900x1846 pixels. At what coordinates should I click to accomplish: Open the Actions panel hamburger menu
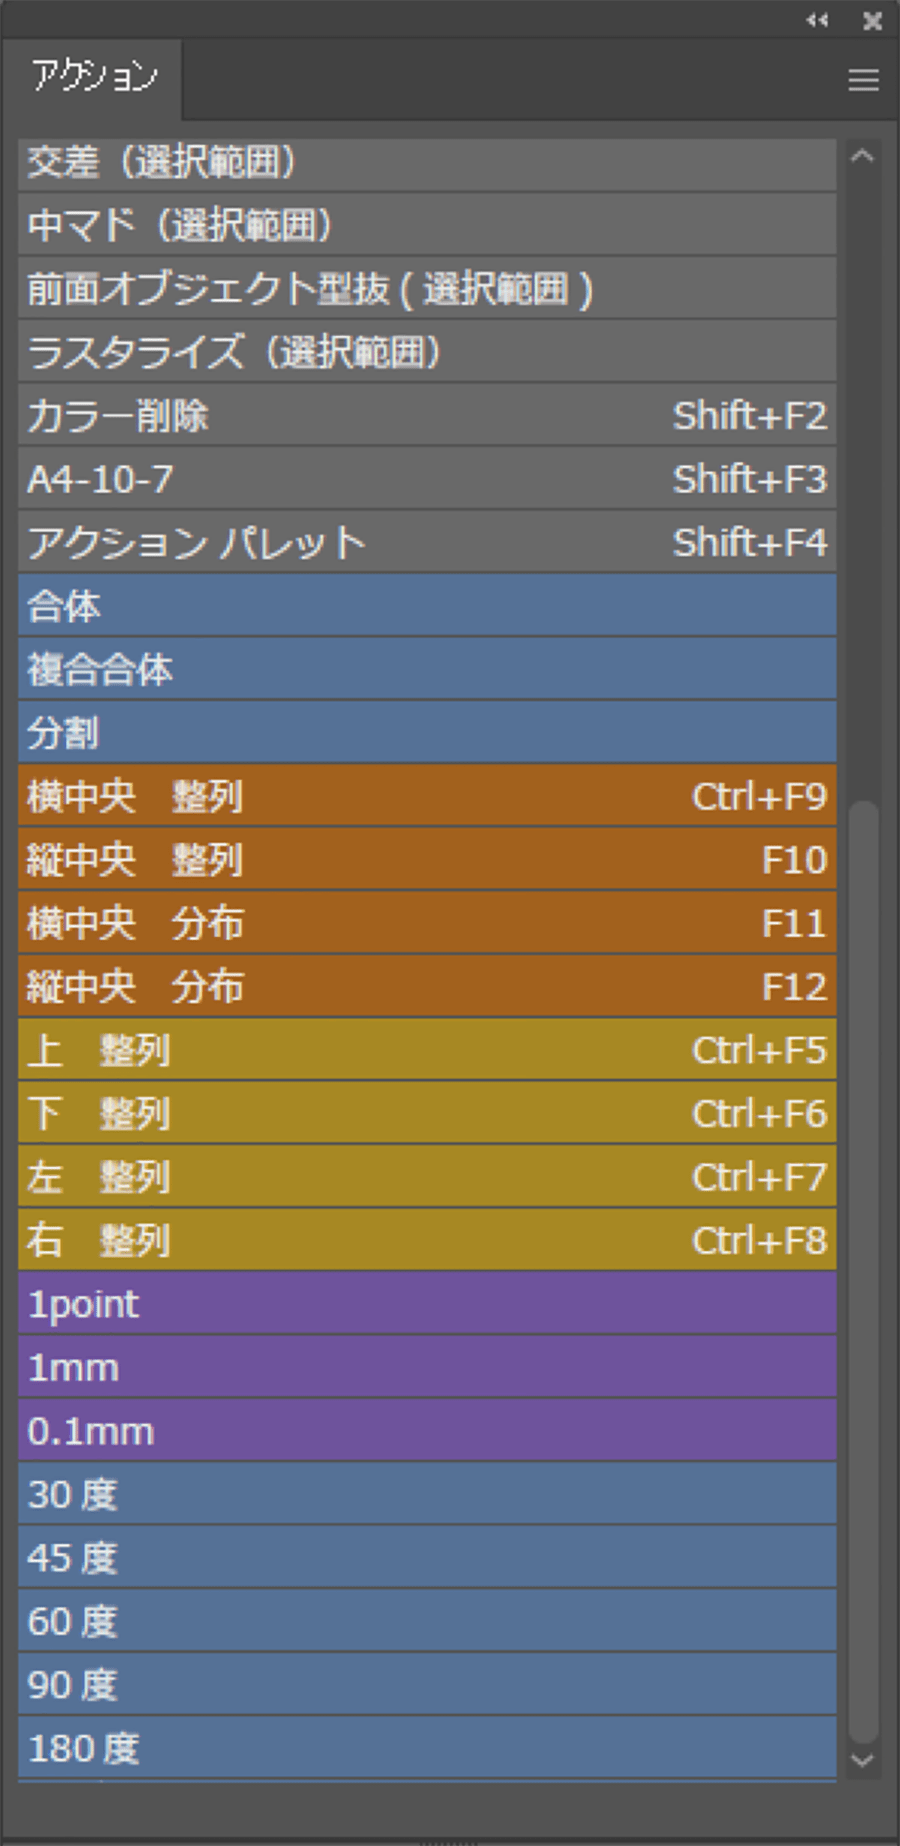(x=863, y=80)
